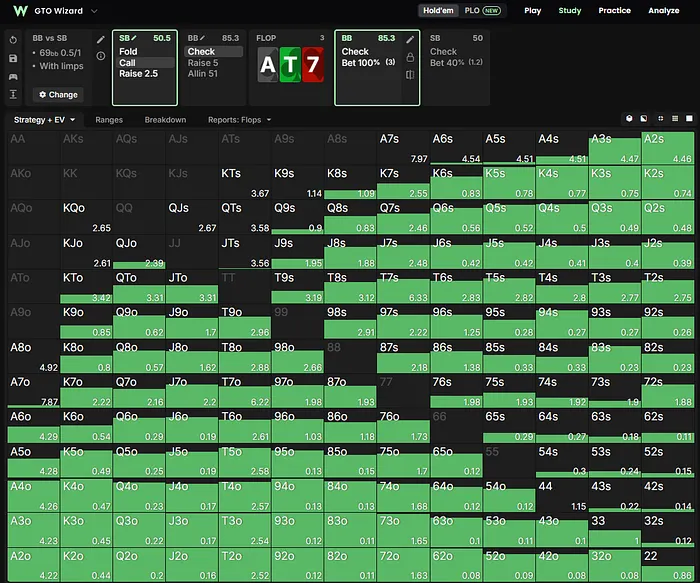Click the lock icon on BB action card

[x=410, y=57]
